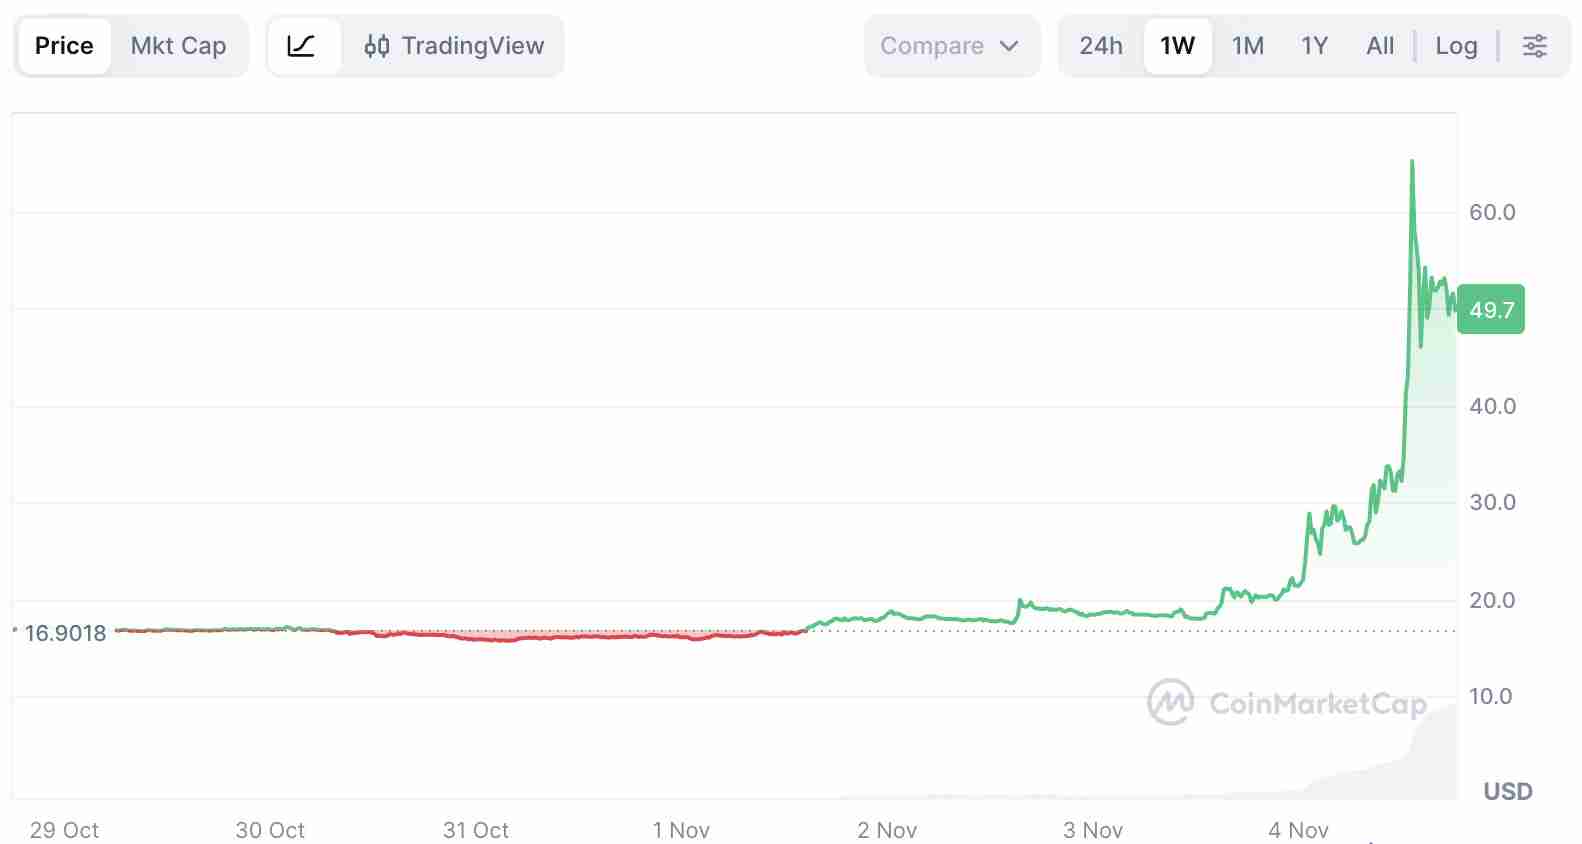Click the All time range button
This screenshot has width=1582, height=844.
click(x=1380, y=45)
